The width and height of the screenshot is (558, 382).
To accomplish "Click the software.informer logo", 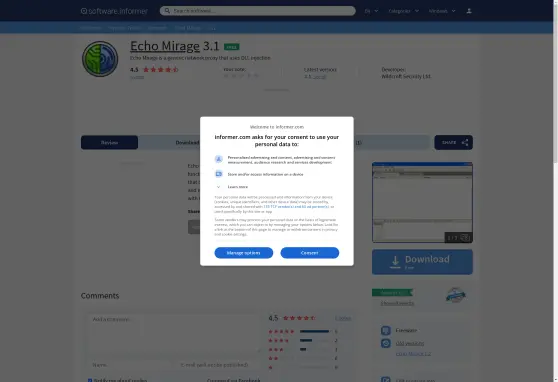I will (114, 11).
